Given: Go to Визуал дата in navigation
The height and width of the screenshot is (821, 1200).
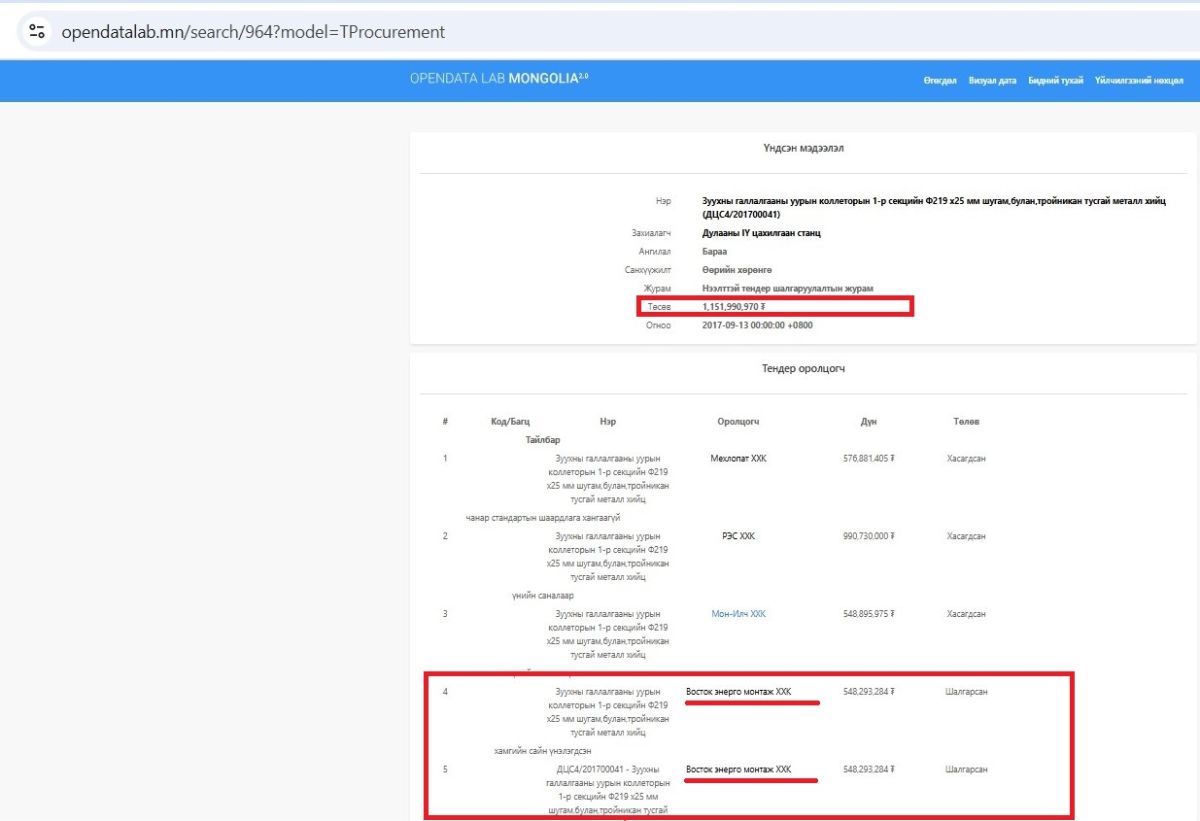Looking at the screenshot, I should (x=992, y=81).
